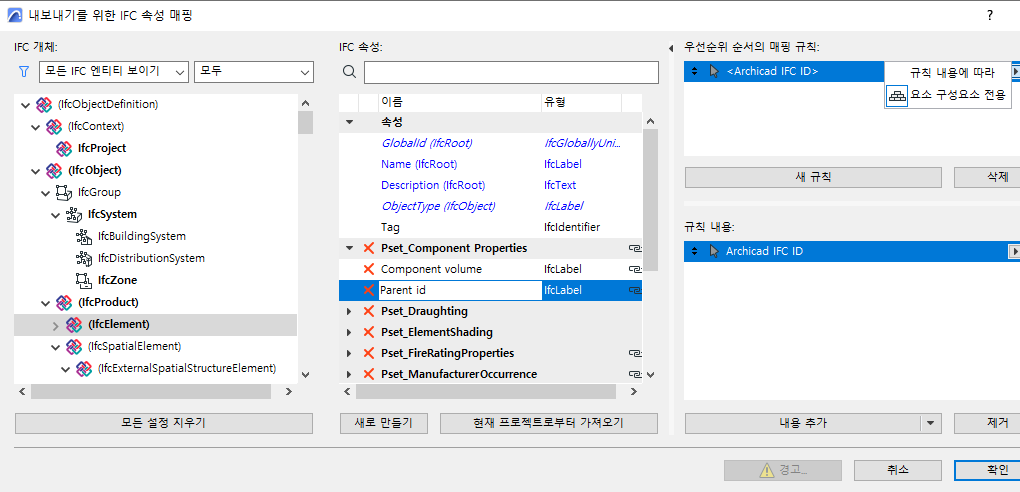This screenshot has width=1020, height=492.
Task: Collapse the (IfcContext) tree node
Action: [x=36, y=126]
